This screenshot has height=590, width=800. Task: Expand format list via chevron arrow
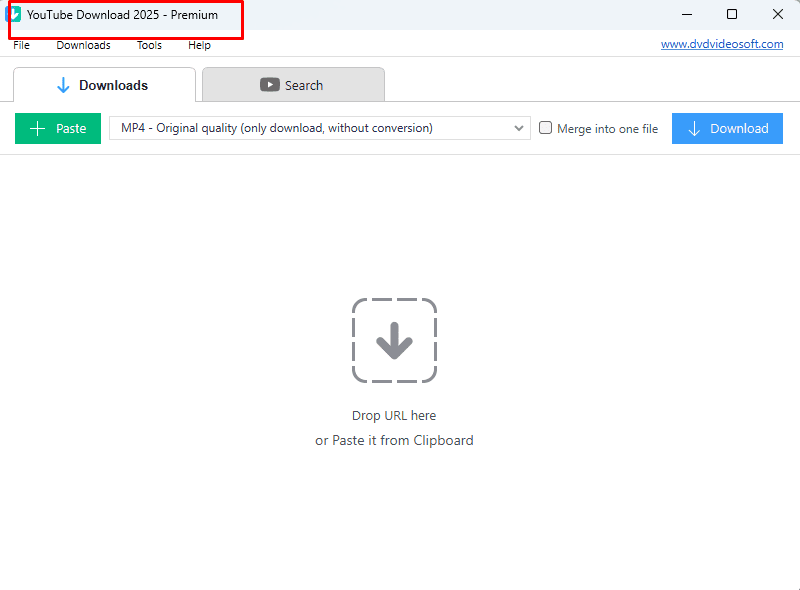click(519, 128)
